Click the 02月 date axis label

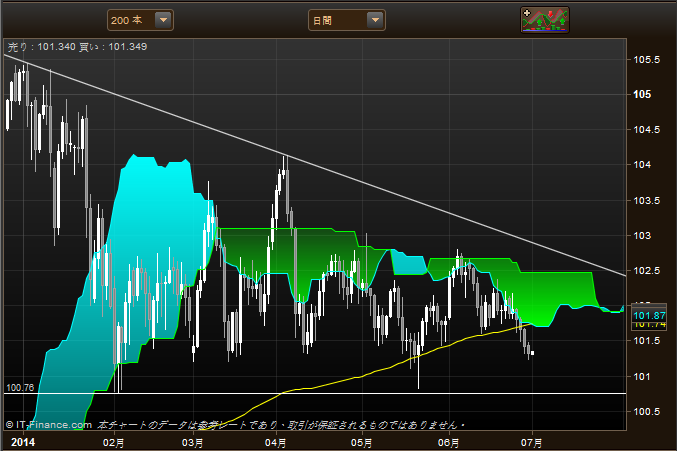coord(114,443)
